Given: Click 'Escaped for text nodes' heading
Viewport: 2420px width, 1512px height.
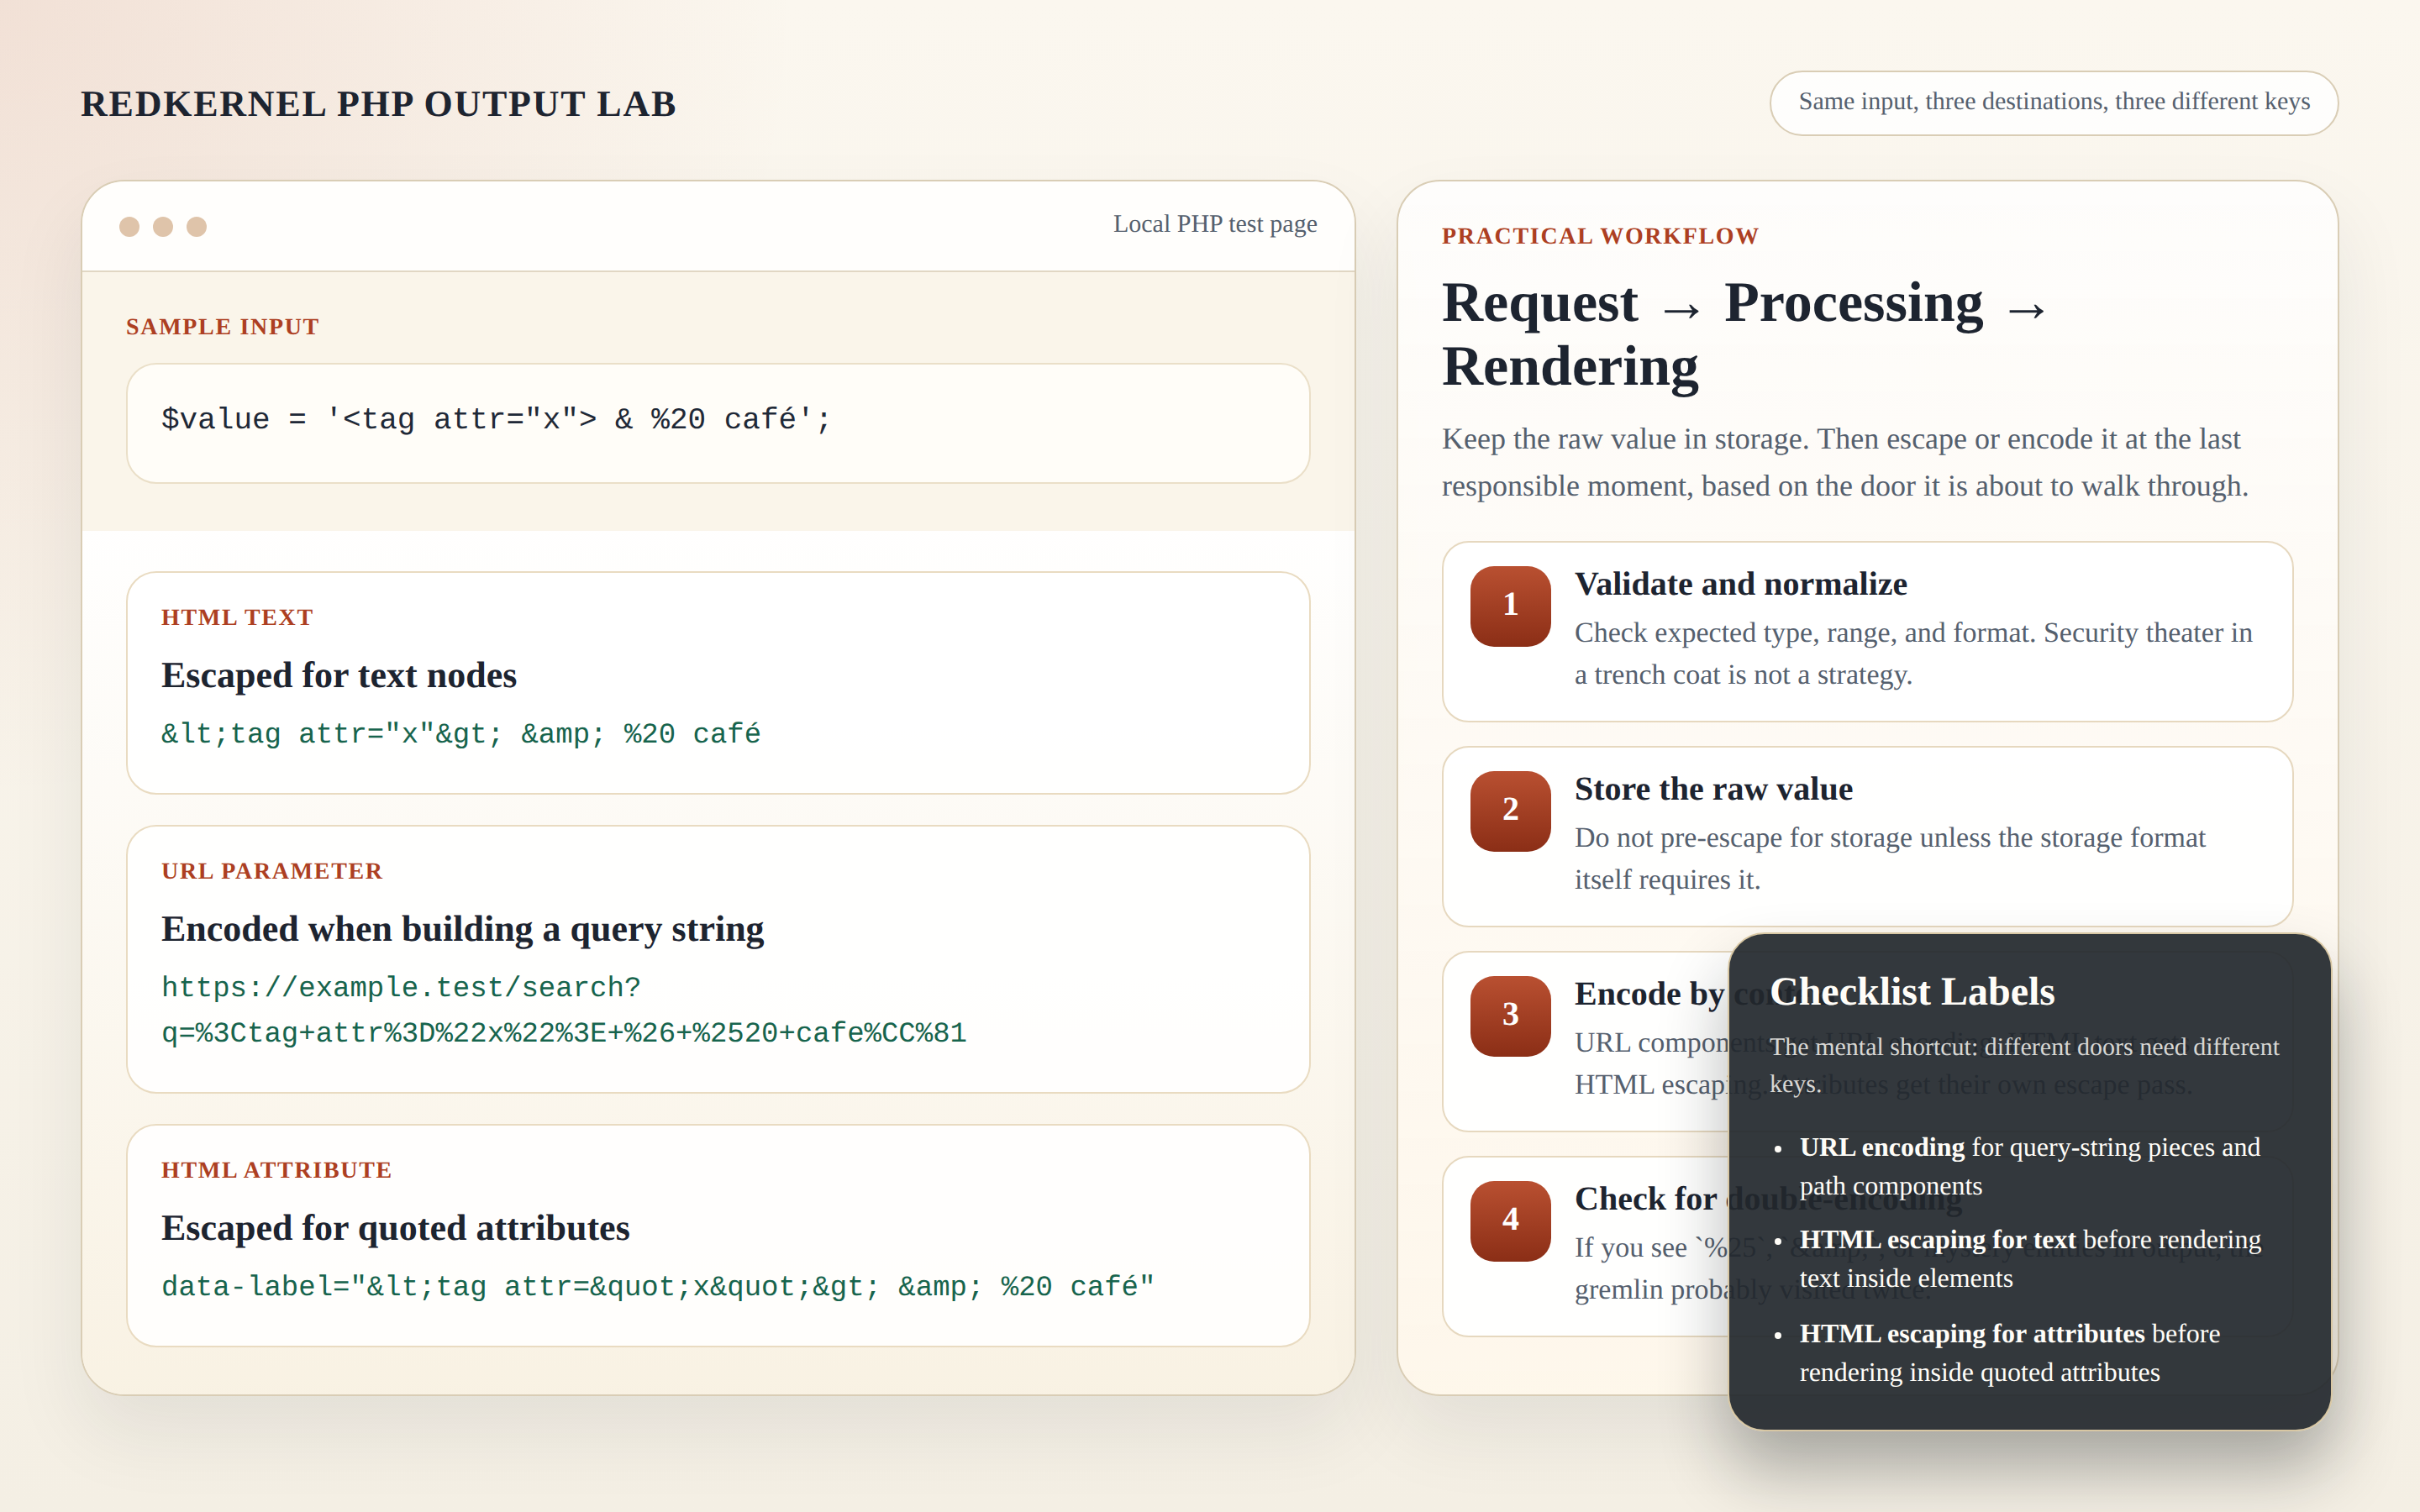Looking at the screenshot, I should (x=339, y=675).
